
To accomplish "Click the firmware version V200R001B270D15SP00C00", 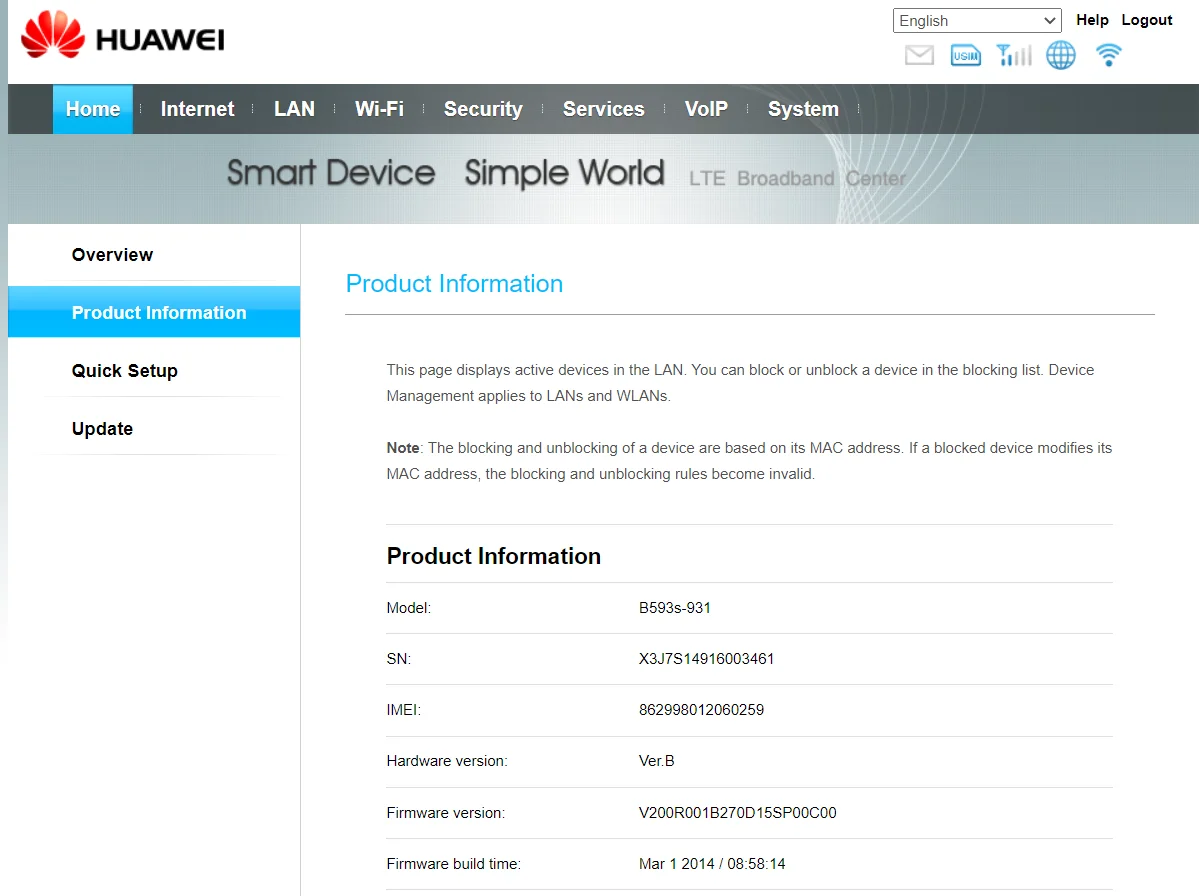I will 737,813.
